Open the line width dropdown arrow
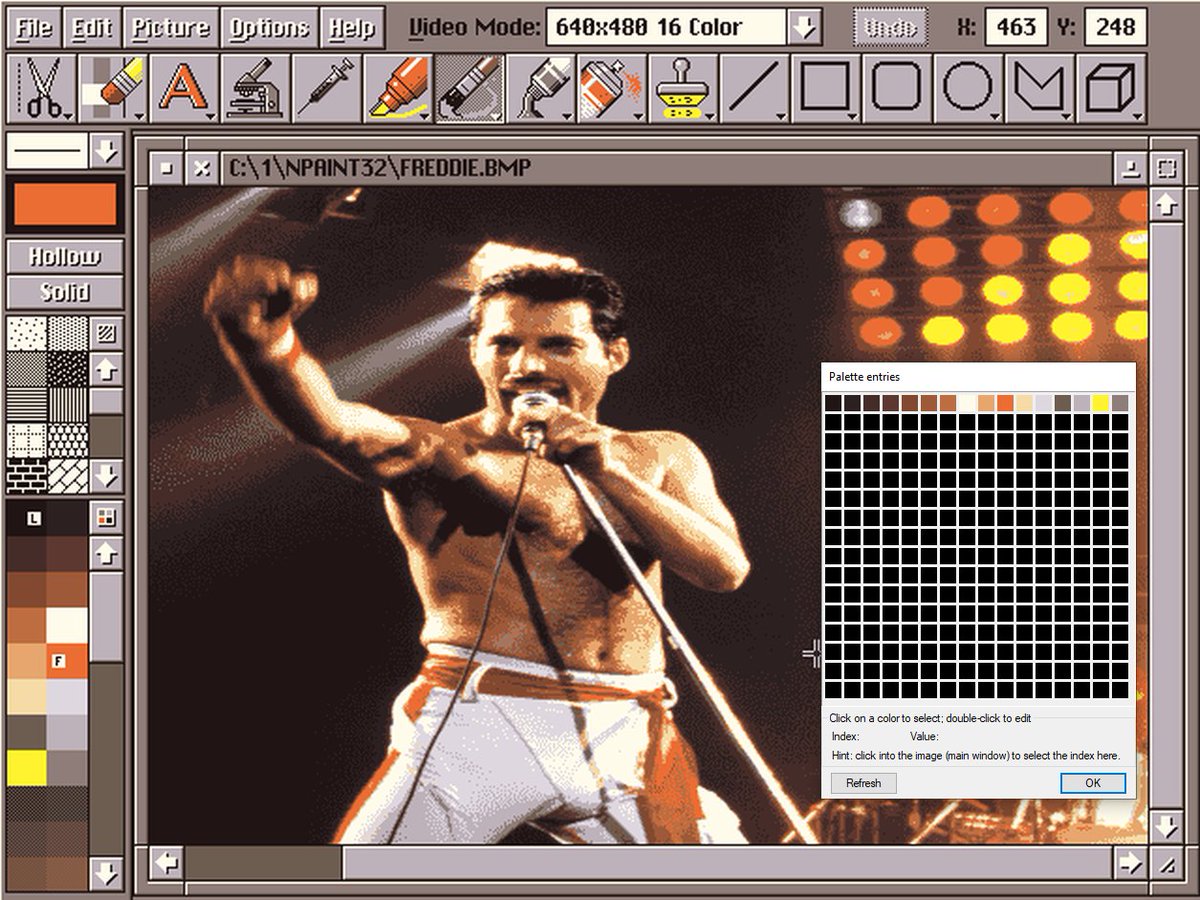Viewport: 1200px width, 900px height. pos(106,152)
